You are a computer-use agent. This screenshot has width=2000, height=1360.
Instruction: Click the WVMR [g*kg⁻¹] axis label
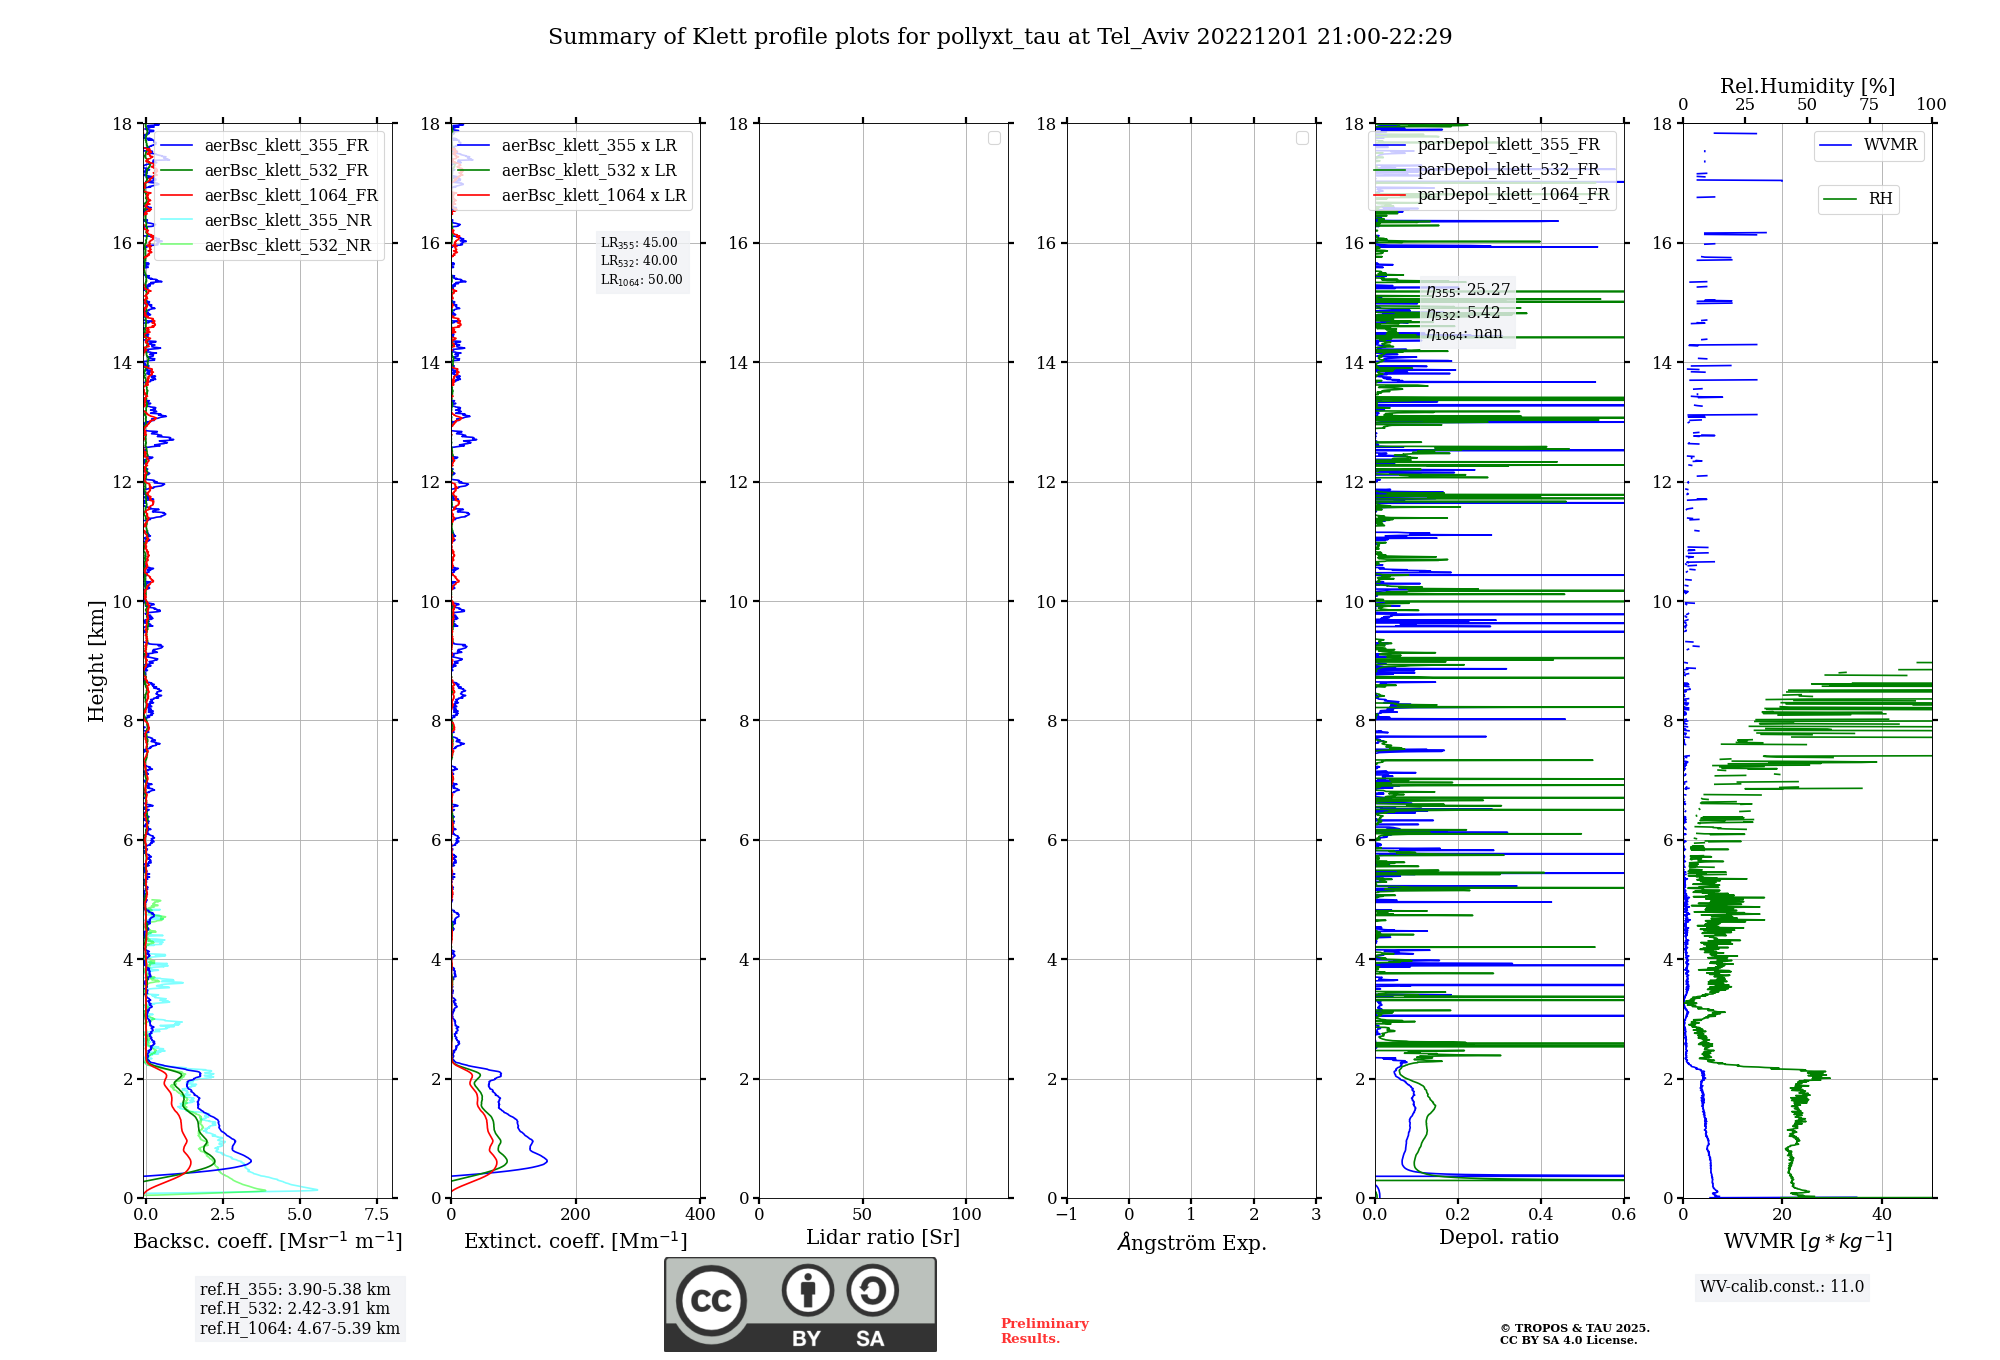[1808, 1242]
